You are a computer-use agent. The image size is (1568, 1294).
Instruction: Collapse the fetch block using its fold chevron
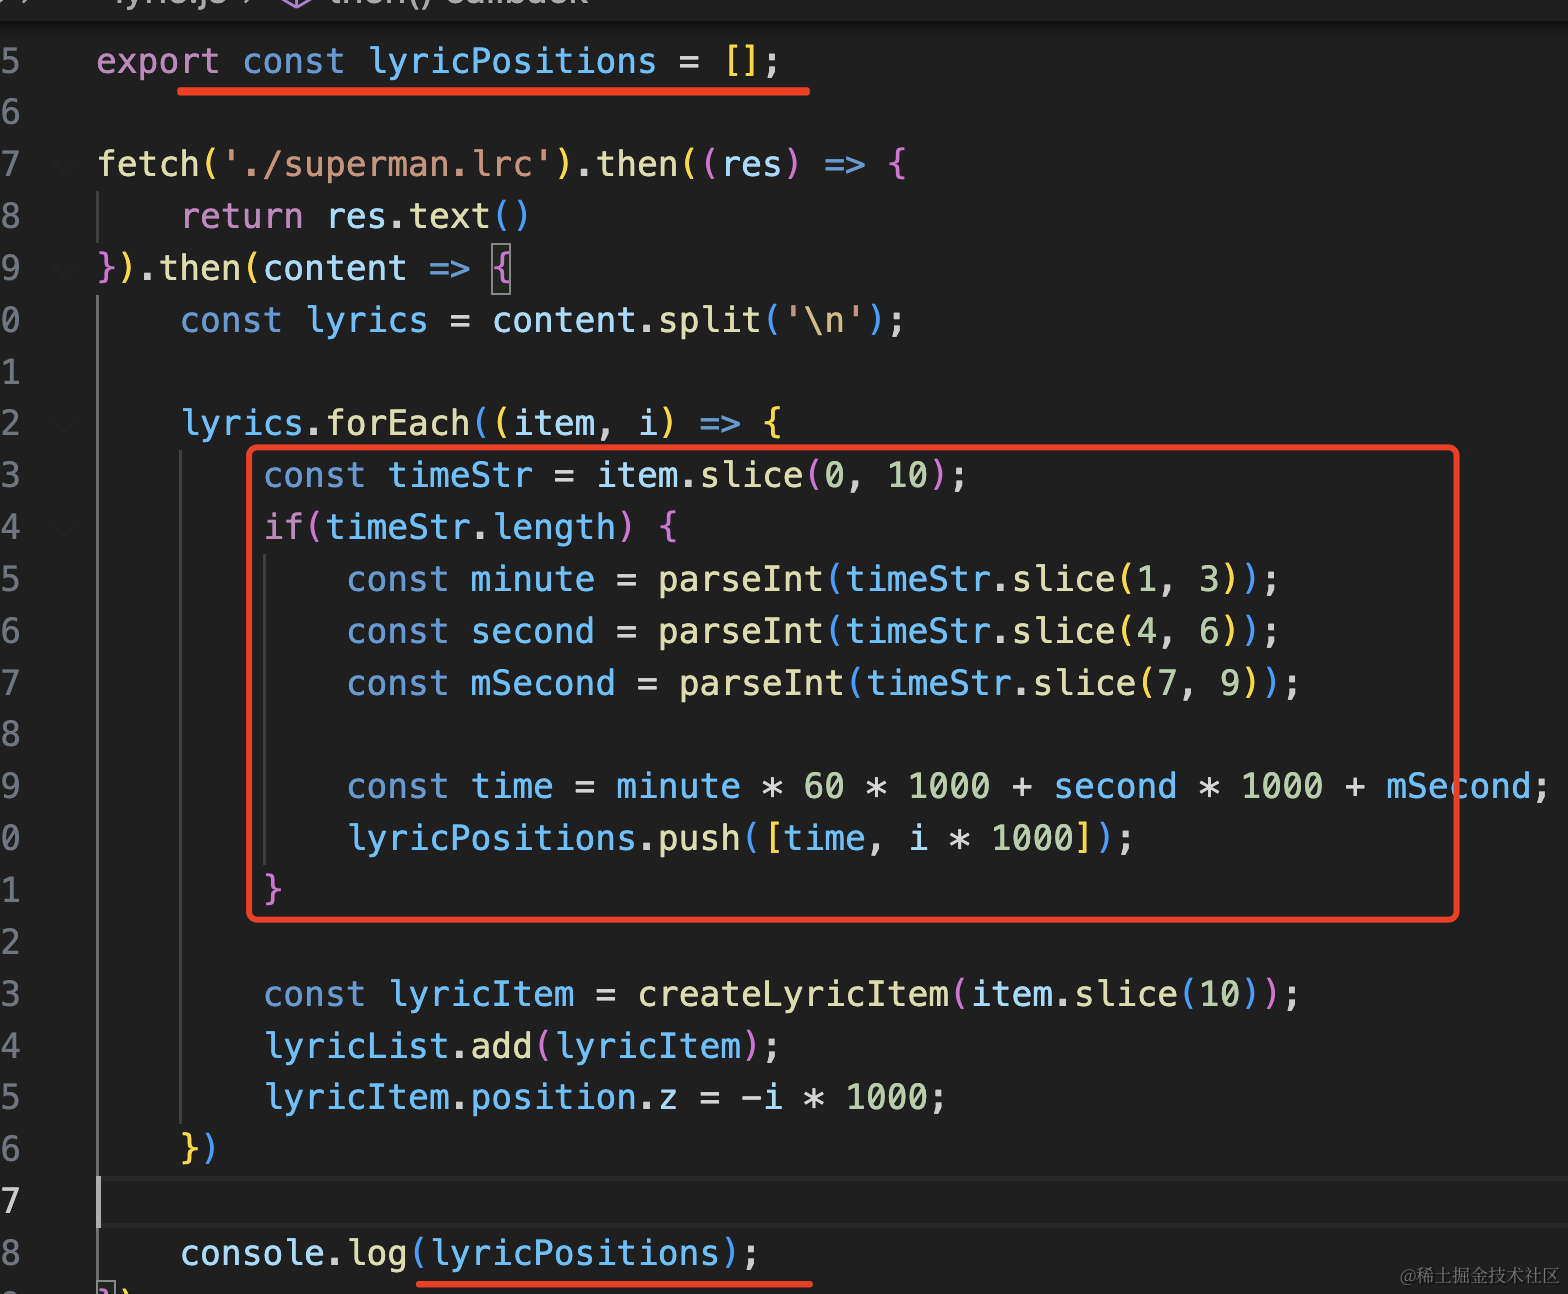(65, 164)
